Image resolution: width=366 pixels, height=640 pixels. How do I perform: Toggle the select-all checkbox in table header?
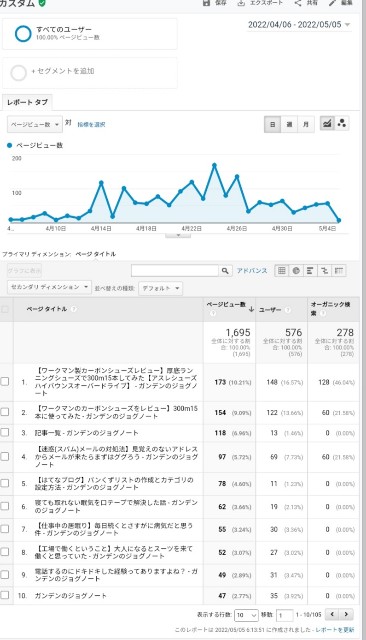pyautogui.click(x=5, y=309)
